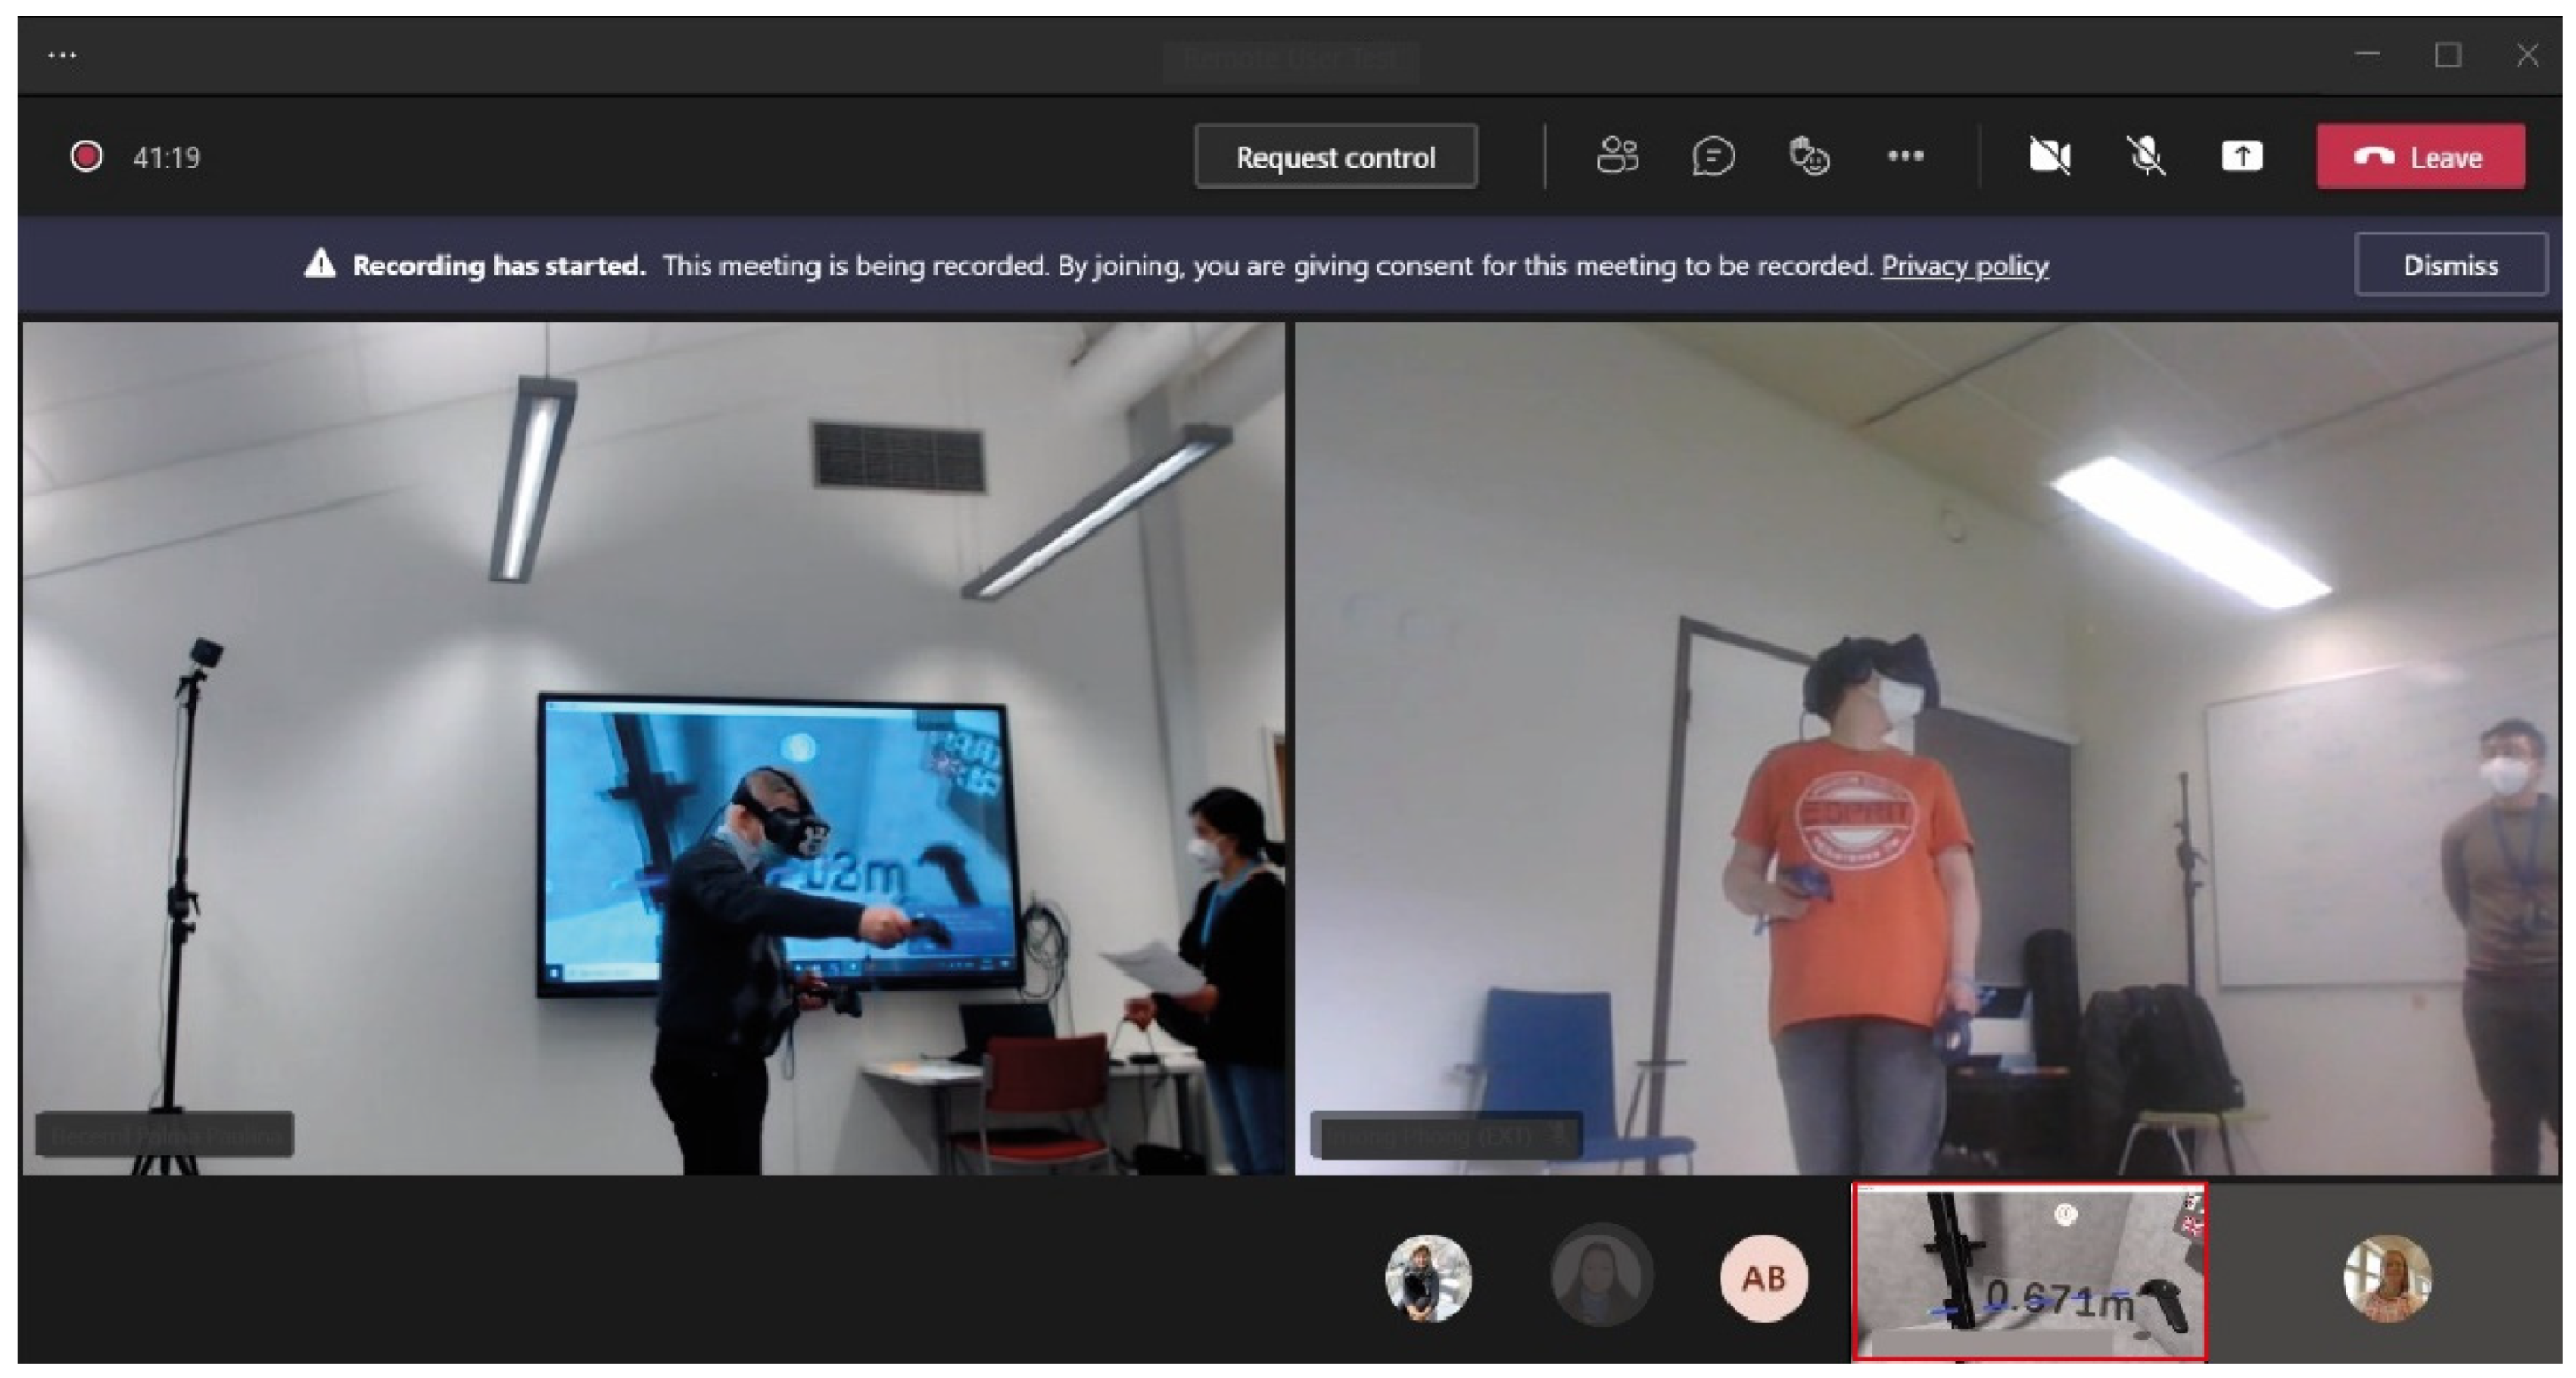Open the Privacy policy link
This screenshot has width=2576, height=1378.
[x=1964, y=265]
